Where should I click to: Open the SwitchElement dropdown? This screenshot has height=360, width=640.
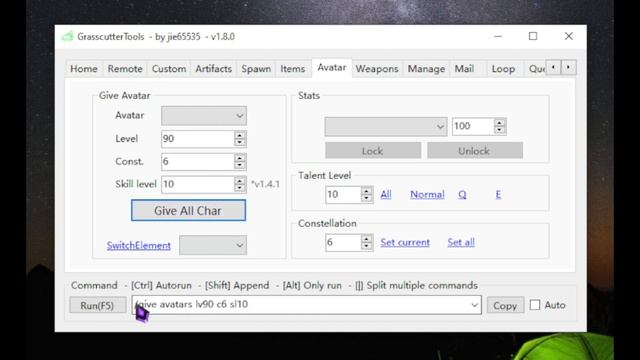[x=213, y=245]
